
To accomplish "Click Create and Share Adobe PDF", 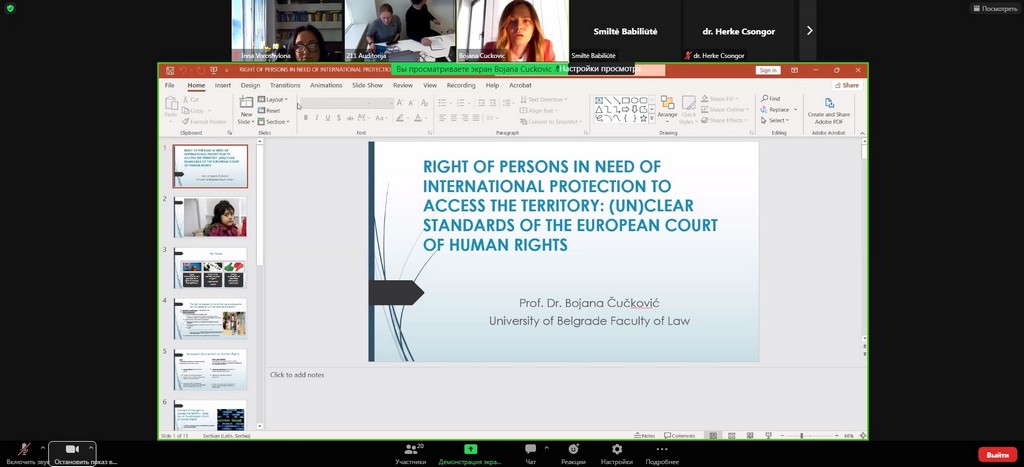I will (828, 109).
